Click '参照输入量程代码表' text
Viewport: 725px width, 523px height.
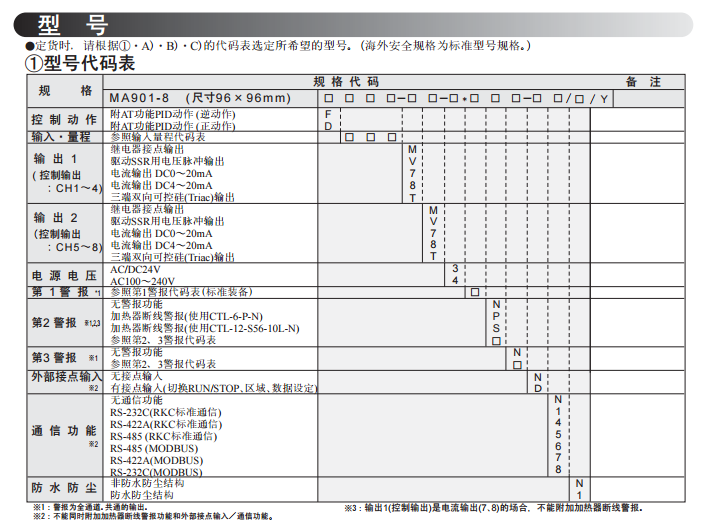coord(158,137)
